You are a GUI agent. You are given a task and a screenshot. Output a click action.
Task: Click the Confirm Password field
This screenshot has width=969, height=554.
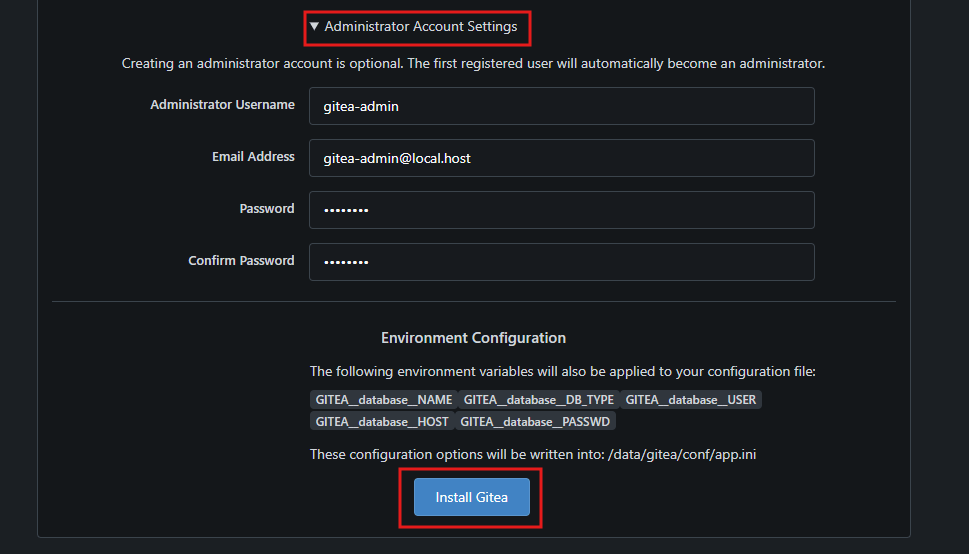[562, 262]
